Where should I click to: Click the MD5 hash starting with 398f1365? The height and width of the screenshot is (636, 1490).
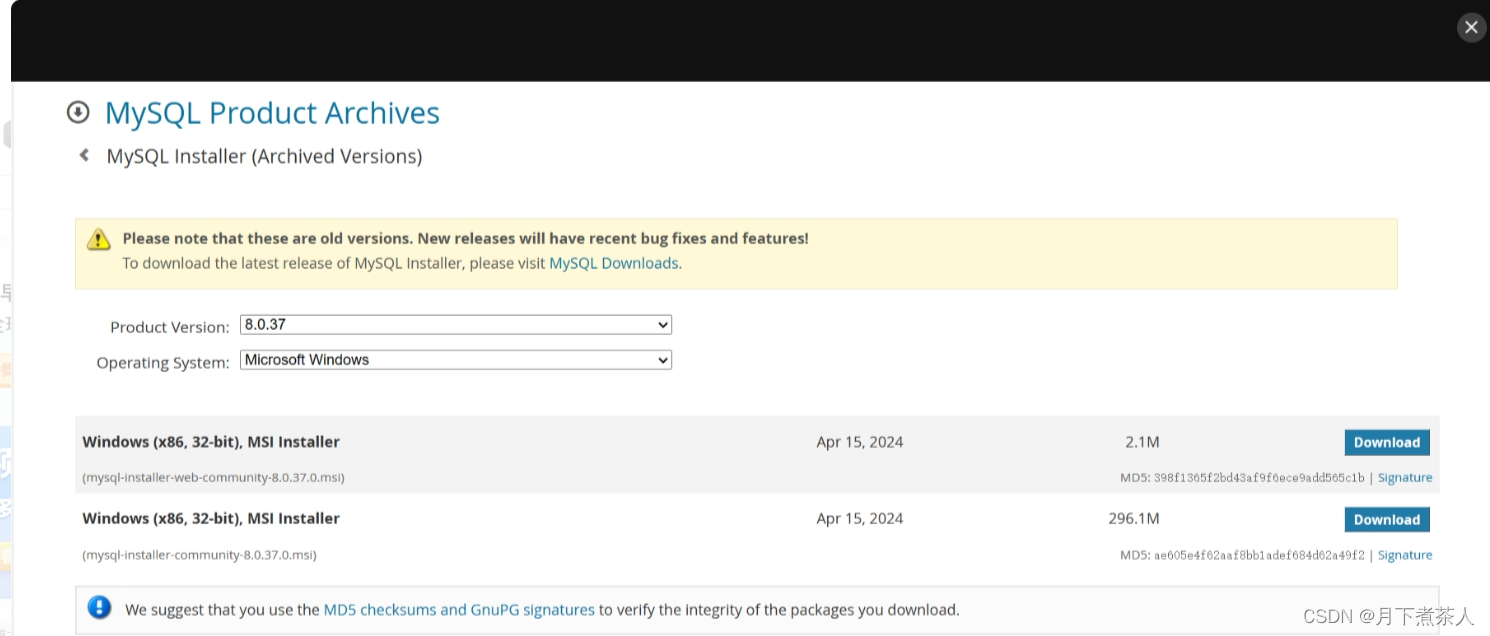1259,478
